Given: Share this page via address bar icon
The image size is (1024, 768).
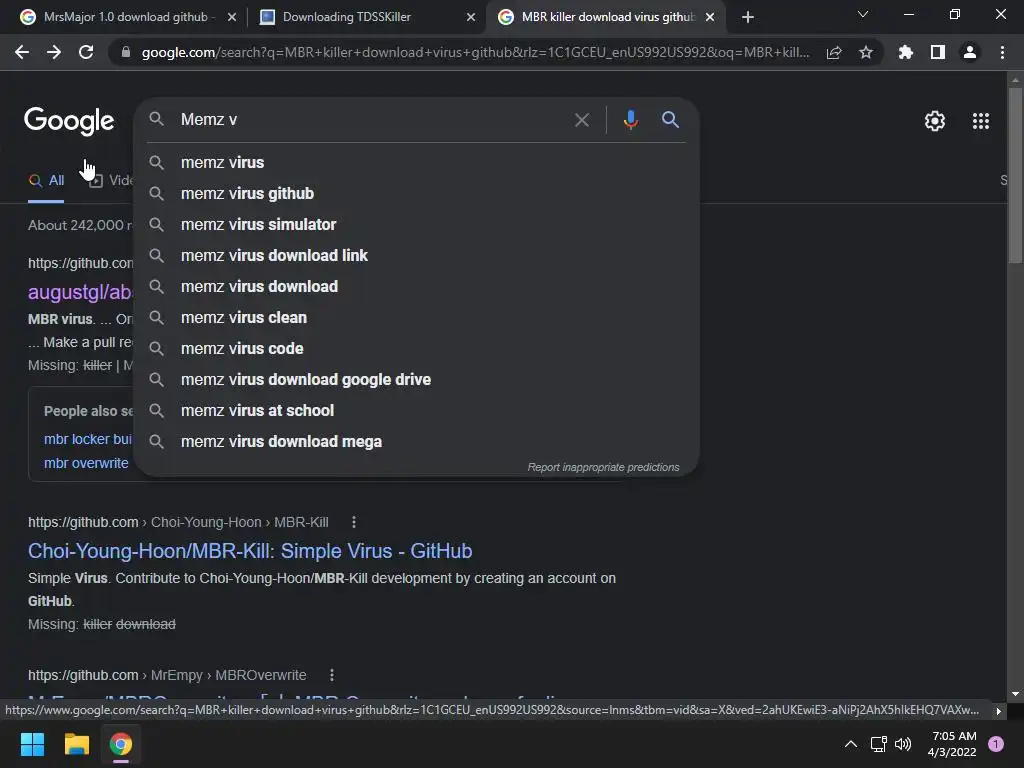Looking at the screenshot, I should click(834, 53).
